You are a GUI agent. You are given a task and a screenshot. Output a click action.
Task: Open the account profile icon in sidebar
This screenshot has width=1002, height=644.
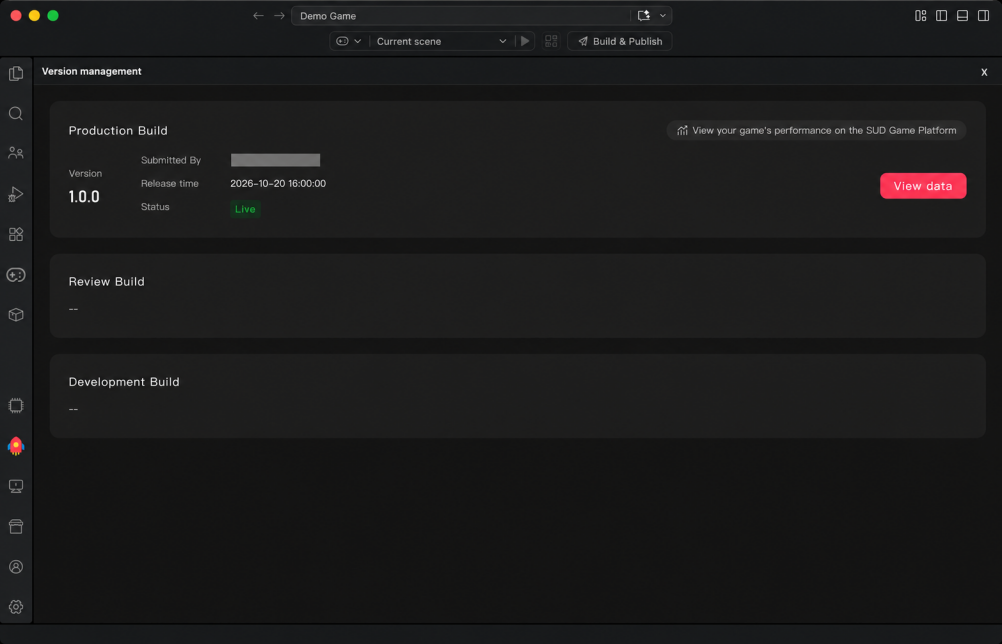pos(16,567)
